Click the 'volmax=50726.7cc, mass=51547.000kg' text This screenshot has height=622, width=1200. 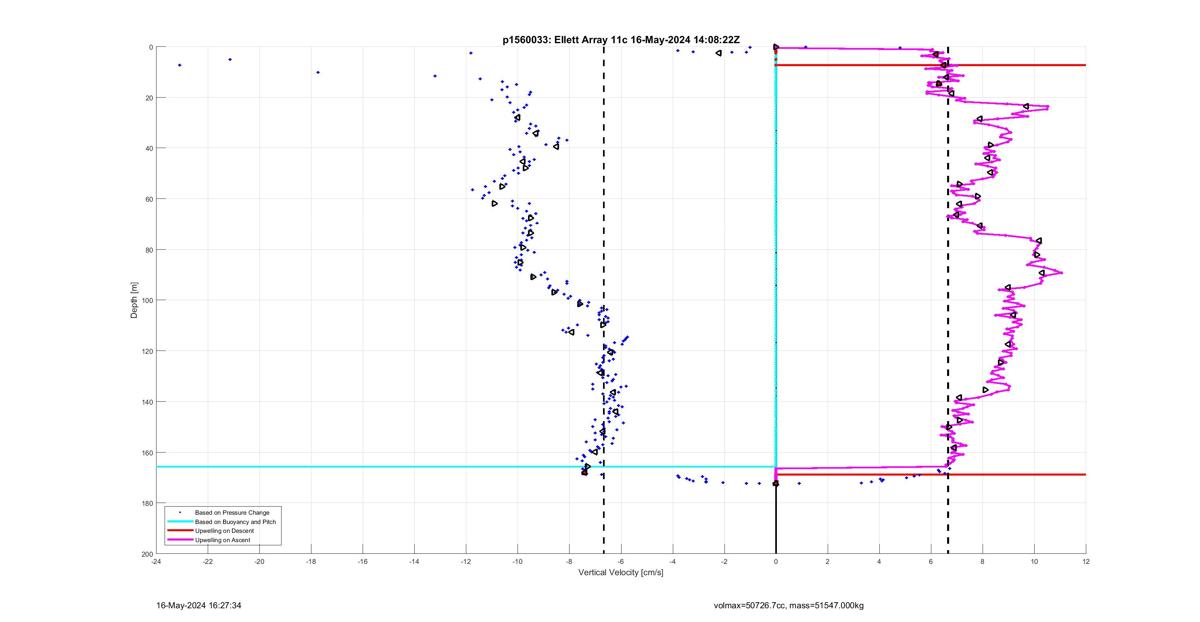coord(789,606)
